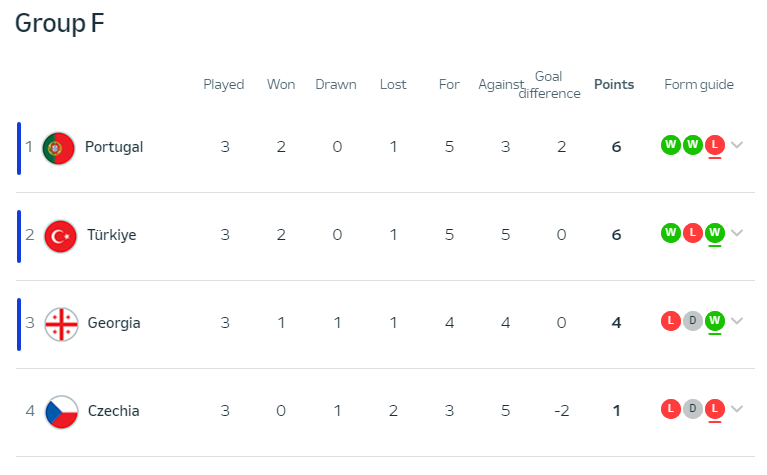767x475 pixels.
Task: Click the Goal difference column header
Action: [x=549, y=85]
